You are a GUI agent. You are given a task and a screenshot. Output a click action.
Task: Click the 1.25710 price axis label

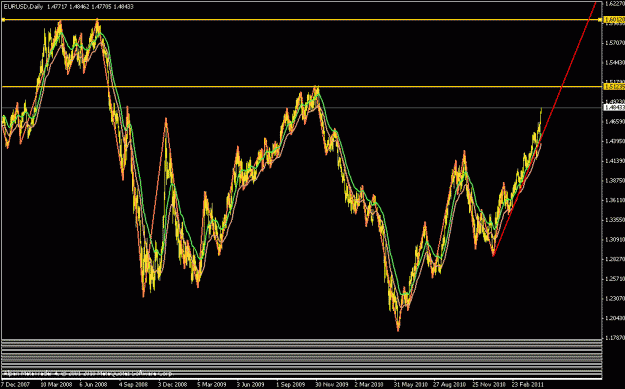[615, 279]
